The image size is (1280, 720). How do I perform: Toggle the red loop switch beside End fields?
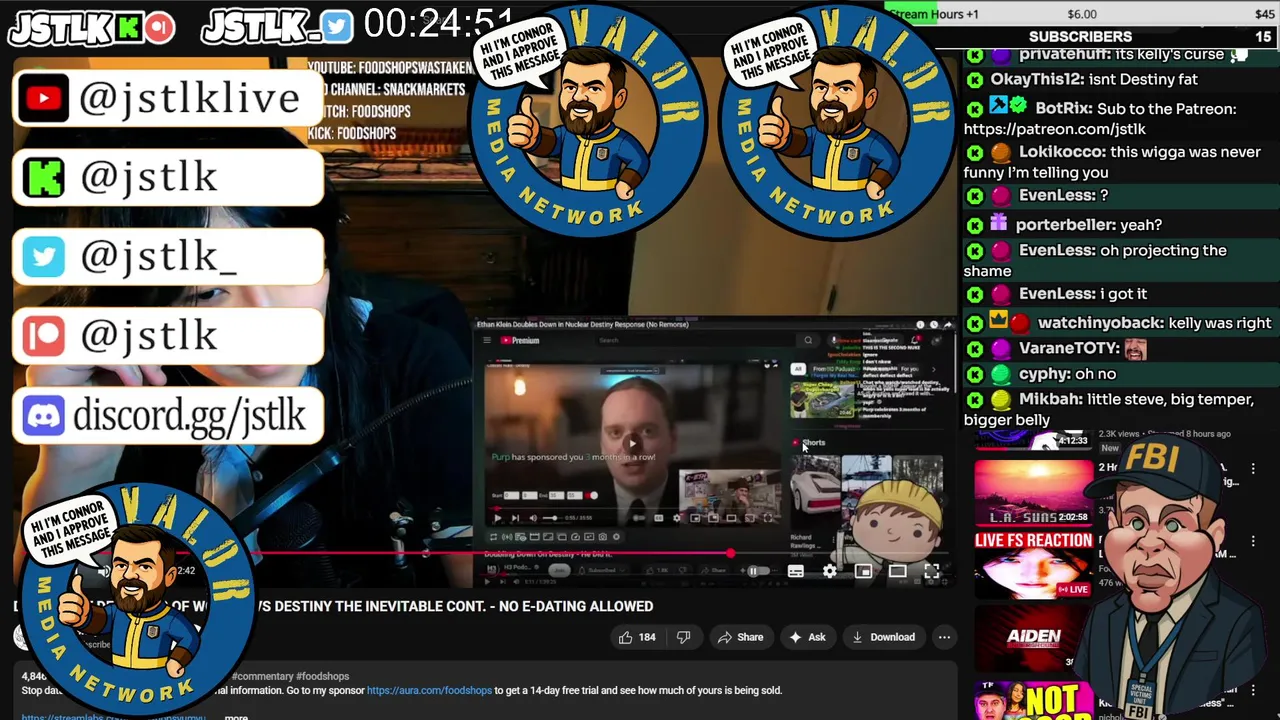pyautogui.click(x=591, y=495)
